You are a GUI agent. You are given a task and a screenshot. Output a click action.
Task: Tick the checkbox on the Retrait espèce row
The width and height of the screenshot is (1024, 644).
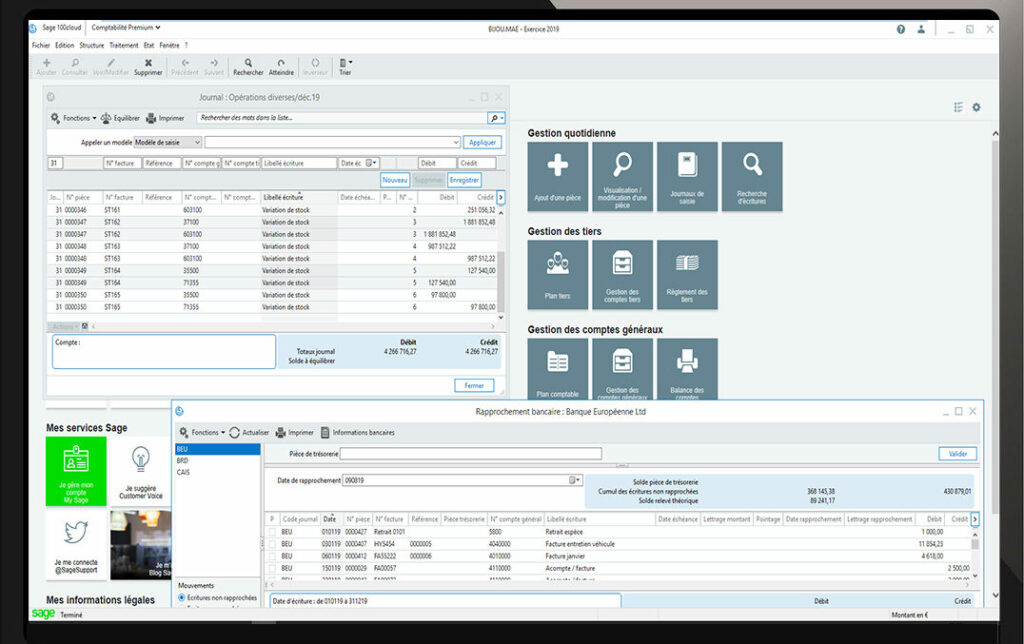click(273, 530)
